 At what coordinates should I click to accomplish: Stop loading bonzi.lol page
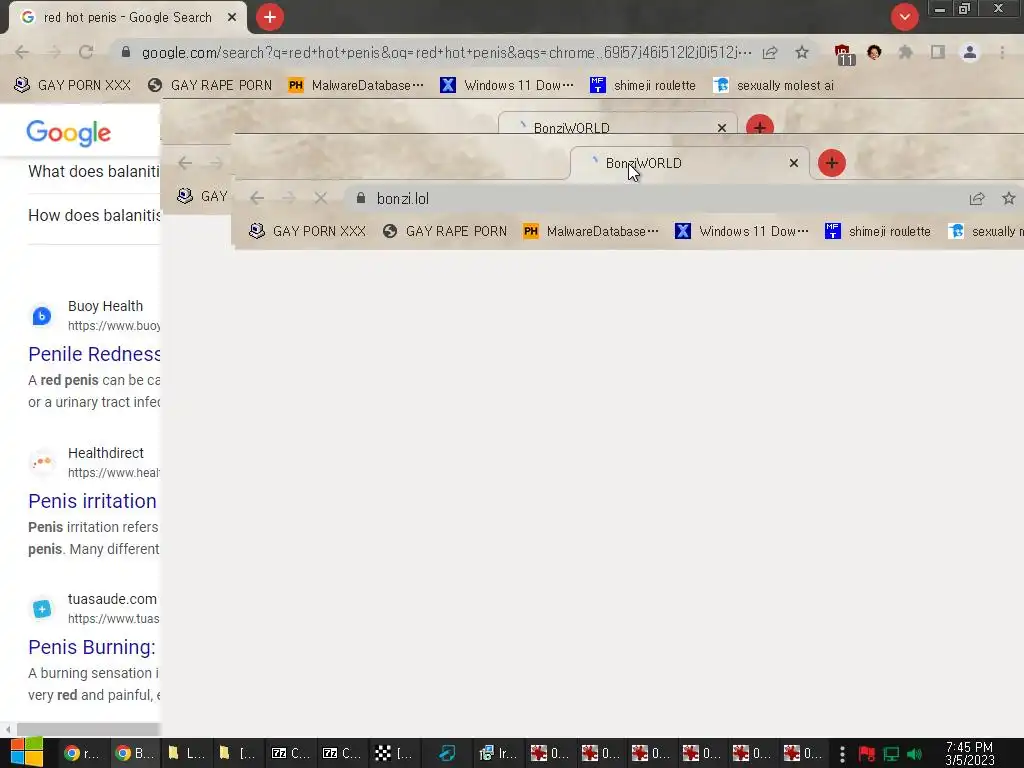[x=321, y=198]
